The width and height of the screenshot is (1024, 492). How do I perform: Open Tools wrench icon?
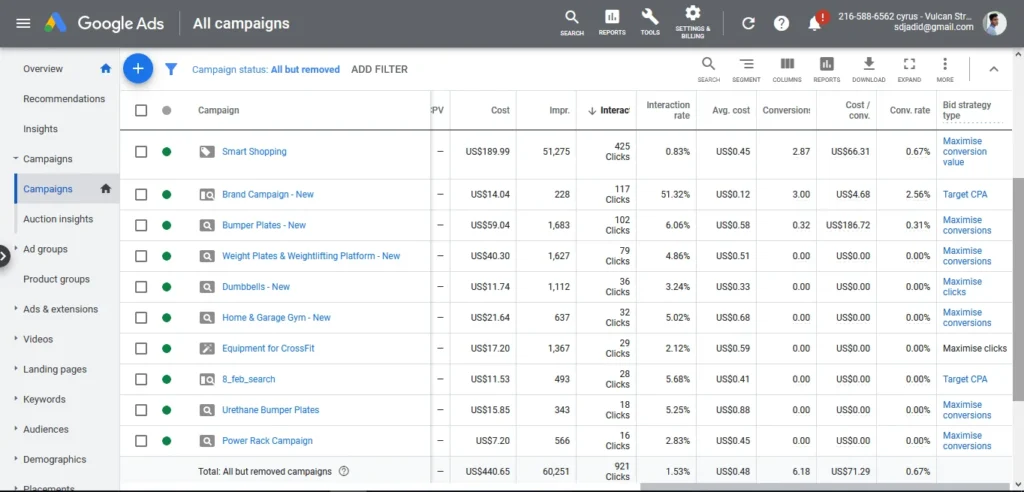[x=650, y=22]
